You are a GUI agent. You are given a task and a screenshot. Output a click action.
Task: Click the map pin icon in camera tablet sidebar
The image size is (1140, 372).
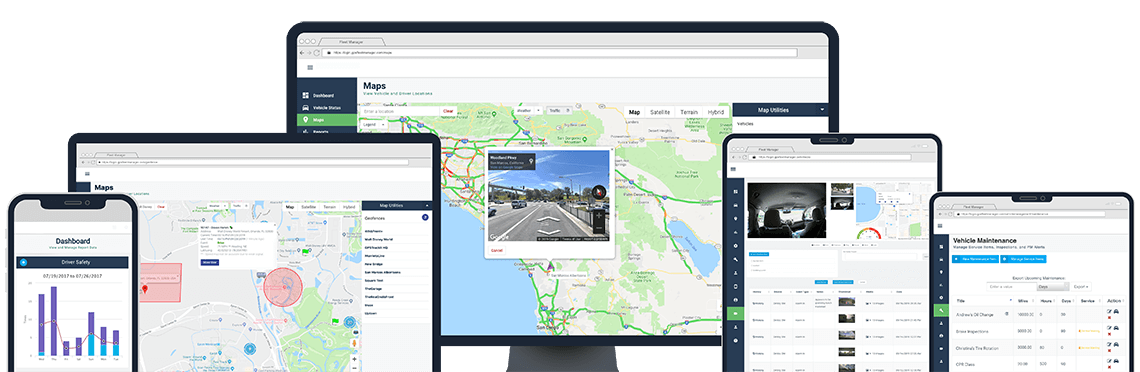coord(736,219)
